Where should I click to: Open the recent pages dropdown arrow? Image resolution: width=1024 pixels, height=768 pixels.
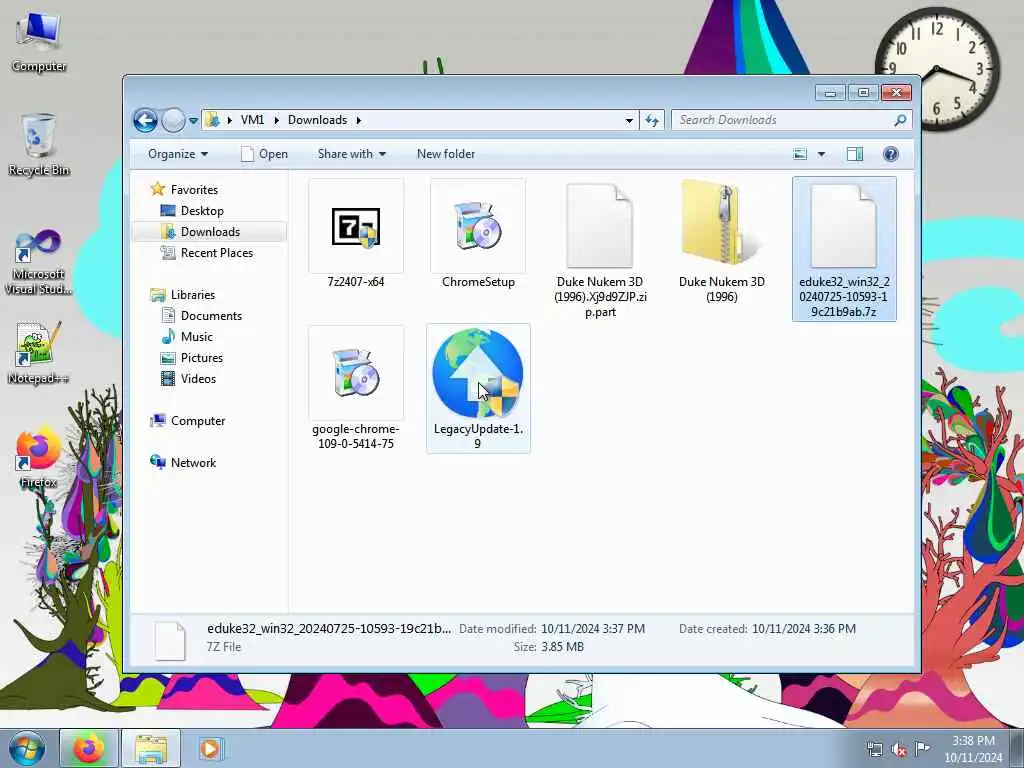click(193, 120)
